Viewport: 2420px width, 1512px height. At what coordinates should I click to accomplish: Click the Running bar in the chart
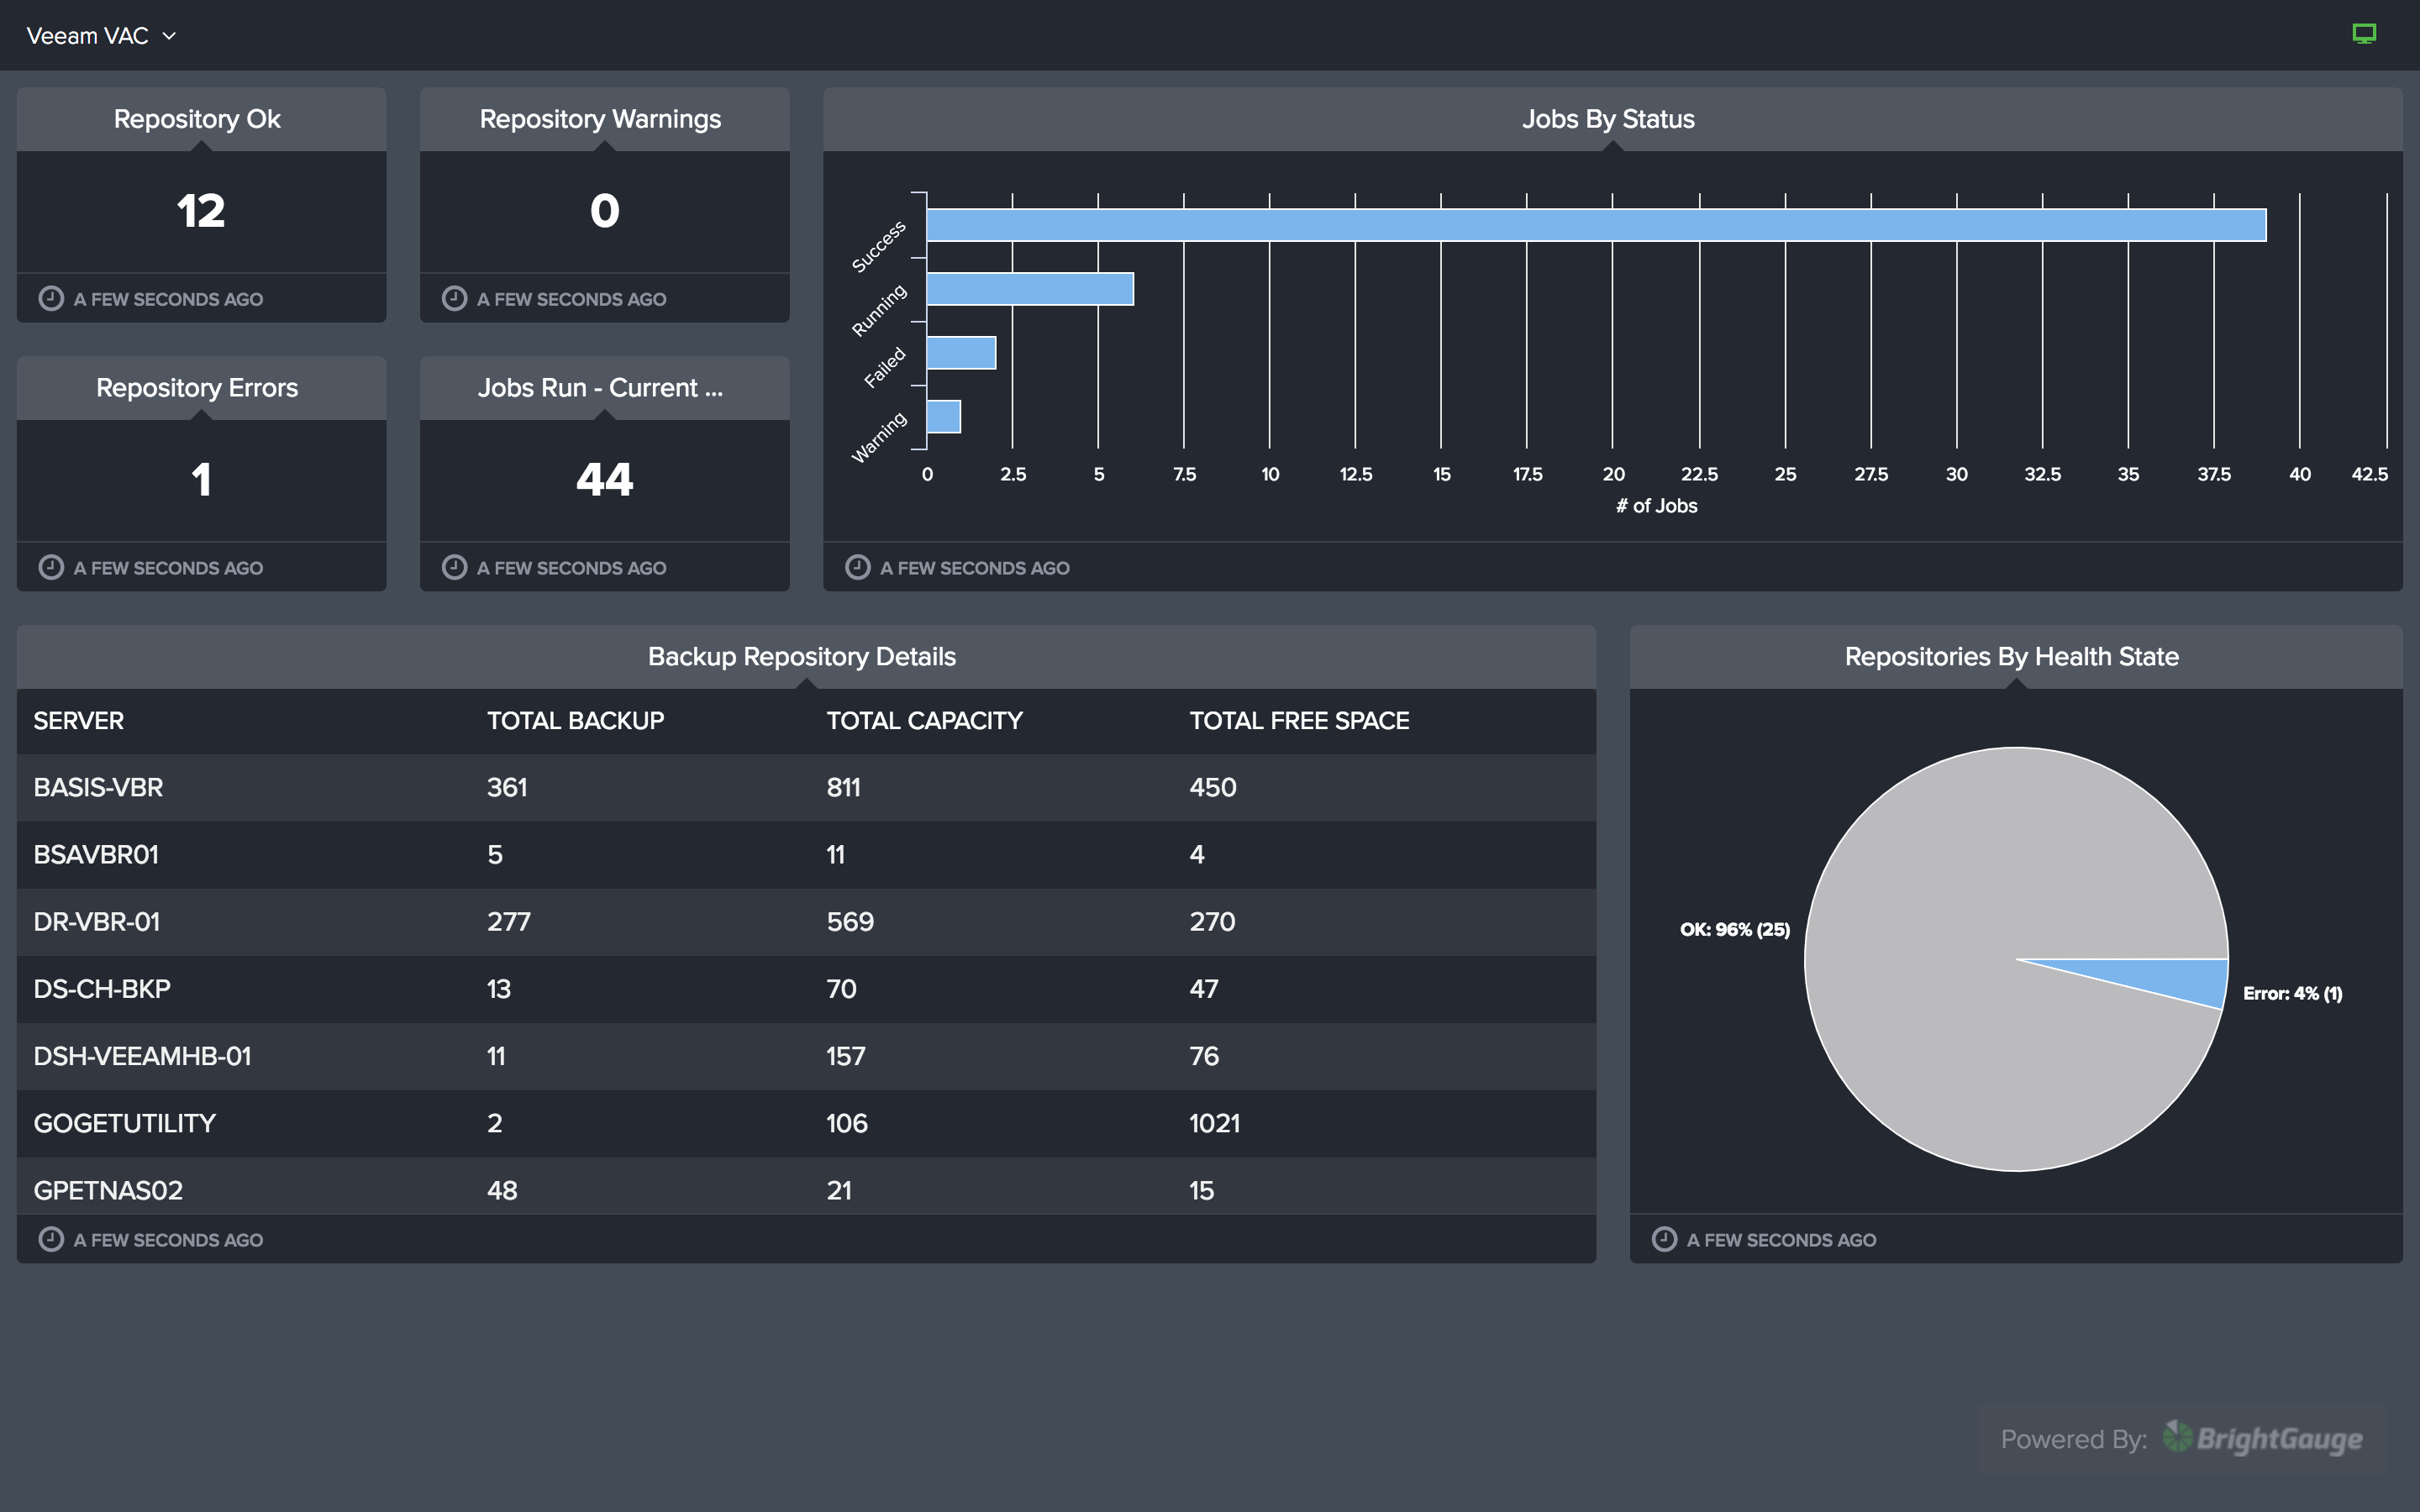click(x=1030, y=289)
